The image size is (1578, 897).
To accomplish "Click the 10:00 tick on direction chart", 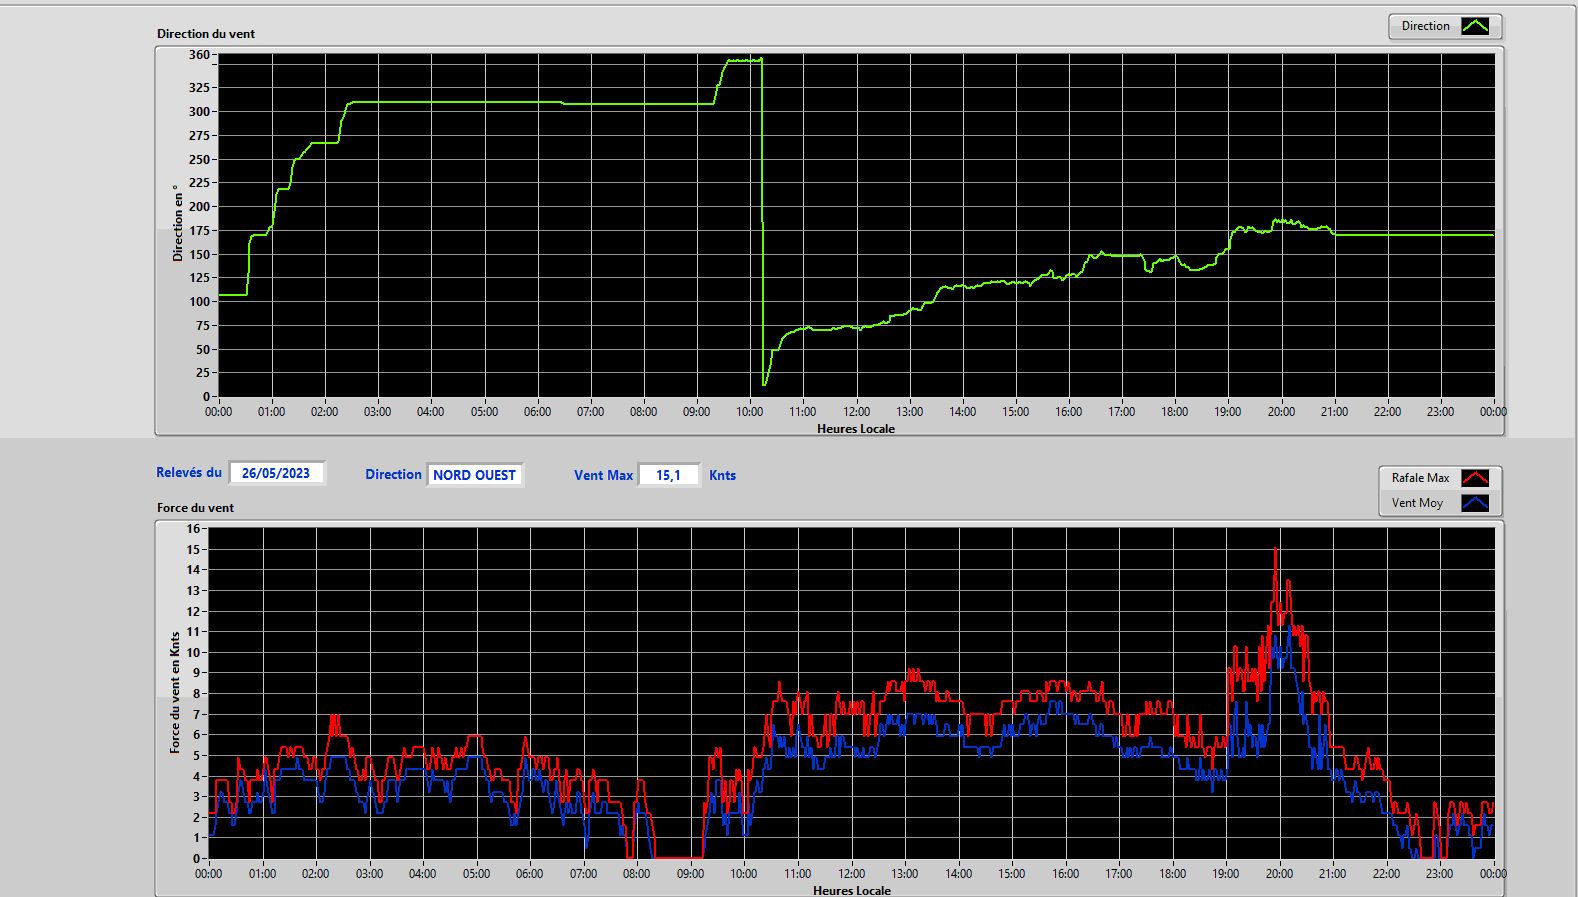I will click(x=750, y=411).
